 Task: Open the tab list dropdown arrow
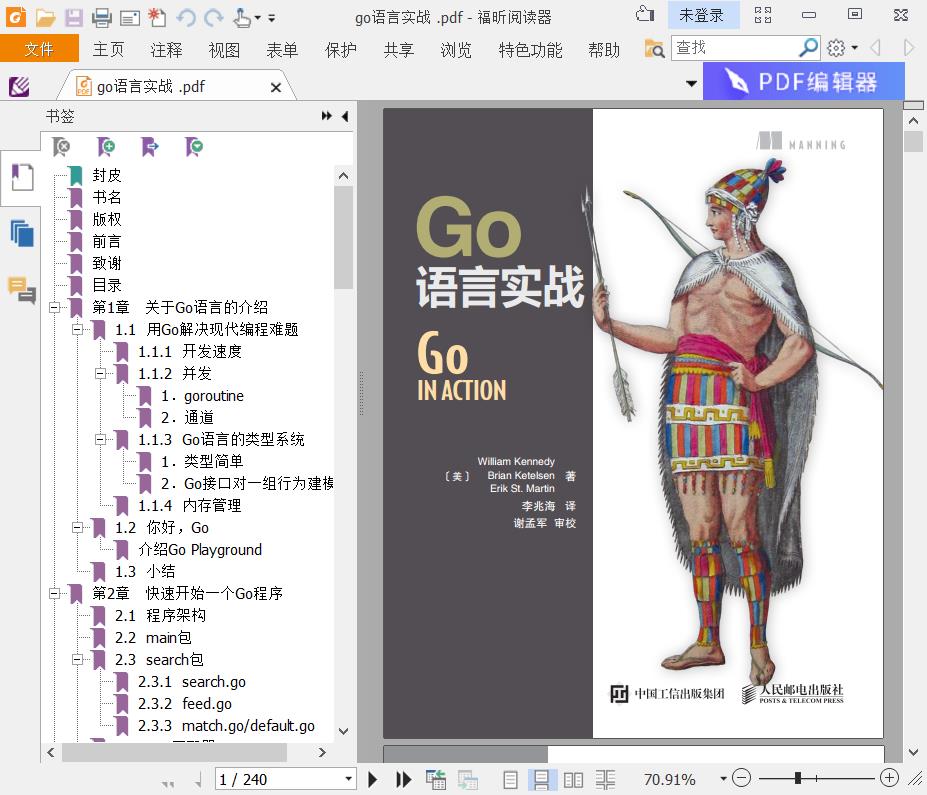coord(691,83)
